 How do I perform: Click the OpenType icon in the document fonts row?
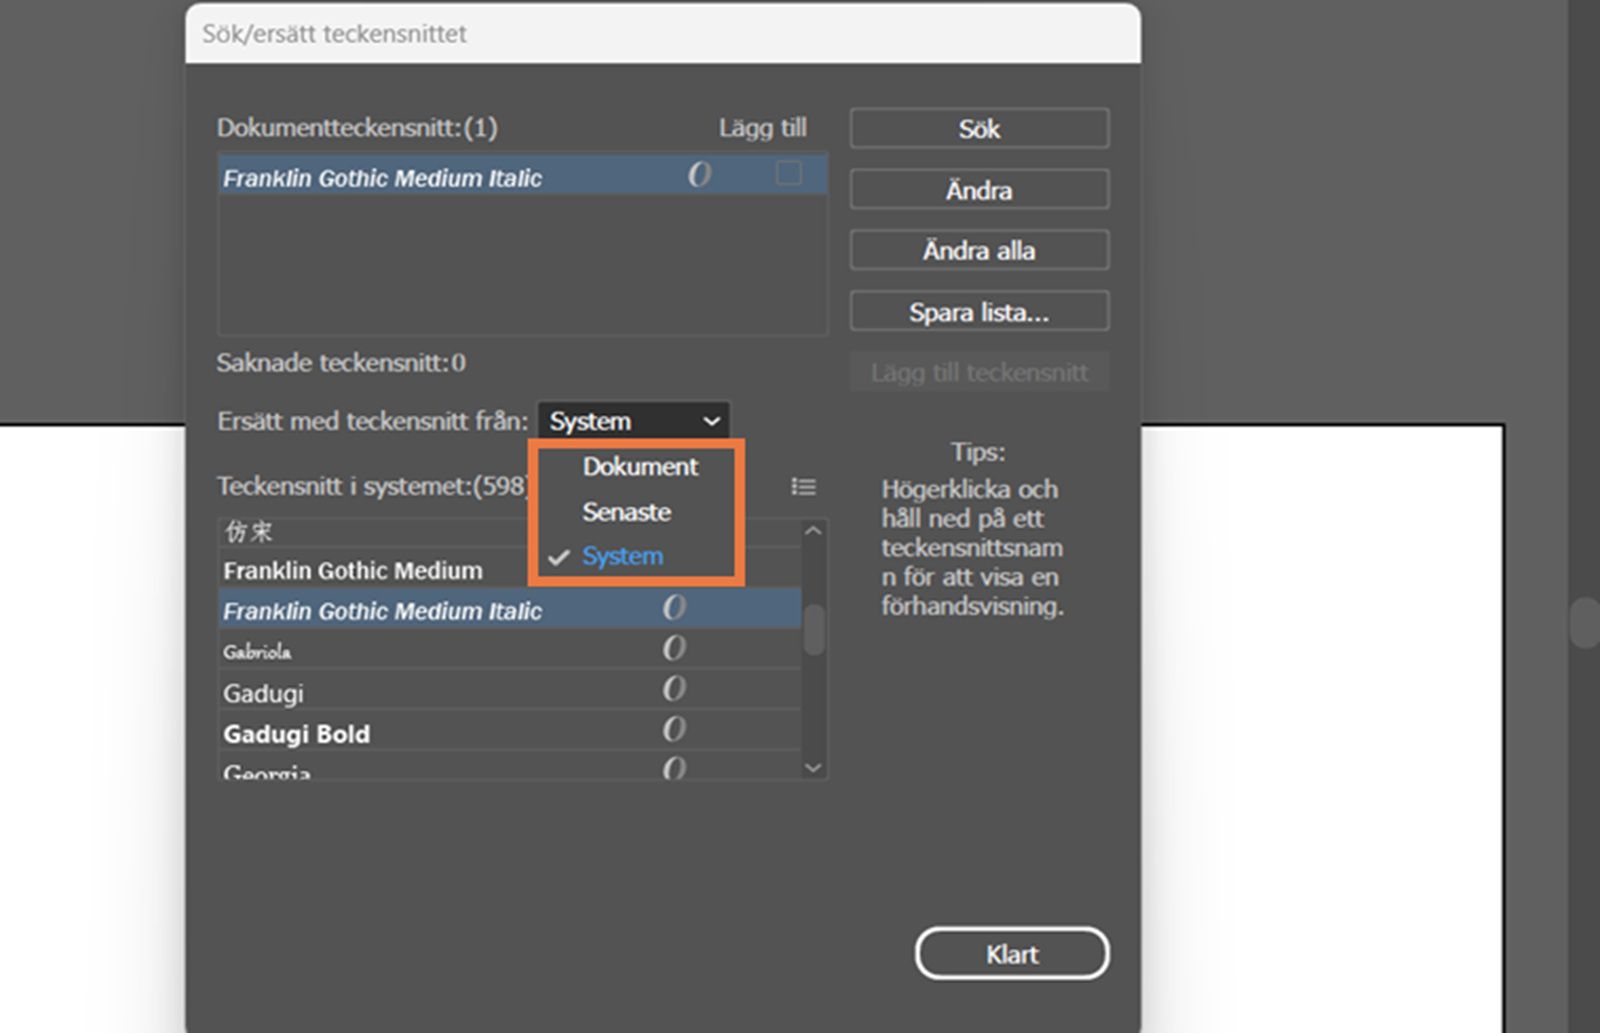699,175
